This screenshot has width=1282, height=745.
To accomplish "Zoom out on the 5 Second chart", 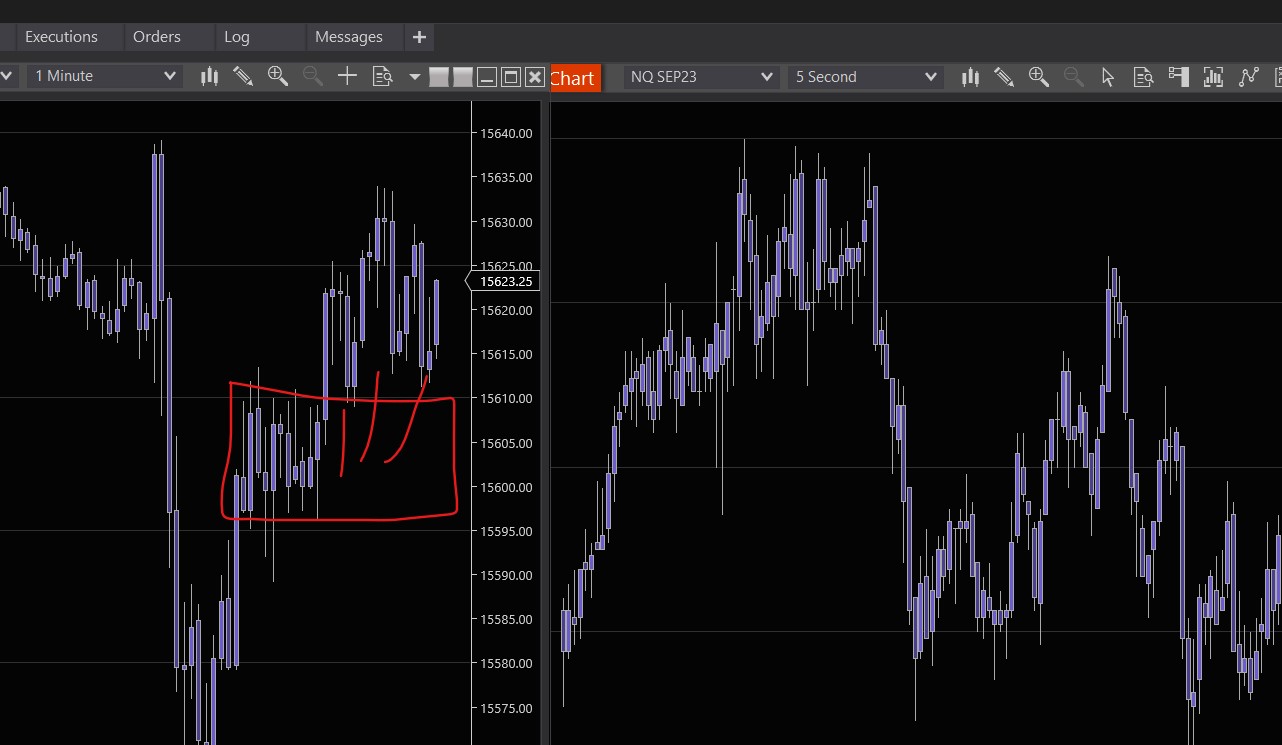I will 1073,77.
